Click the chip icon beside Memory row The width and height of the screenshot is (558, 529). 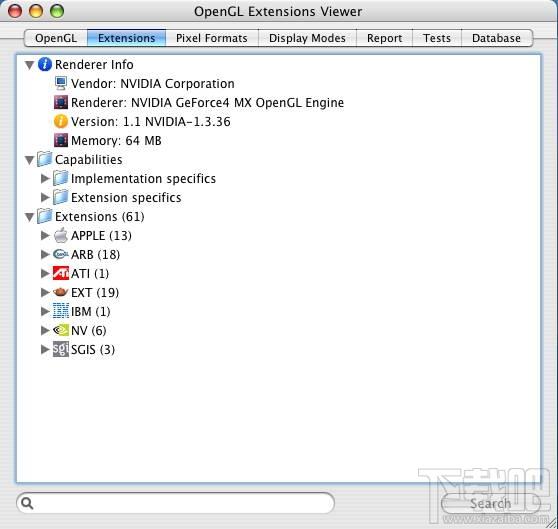tap(61, 141)
